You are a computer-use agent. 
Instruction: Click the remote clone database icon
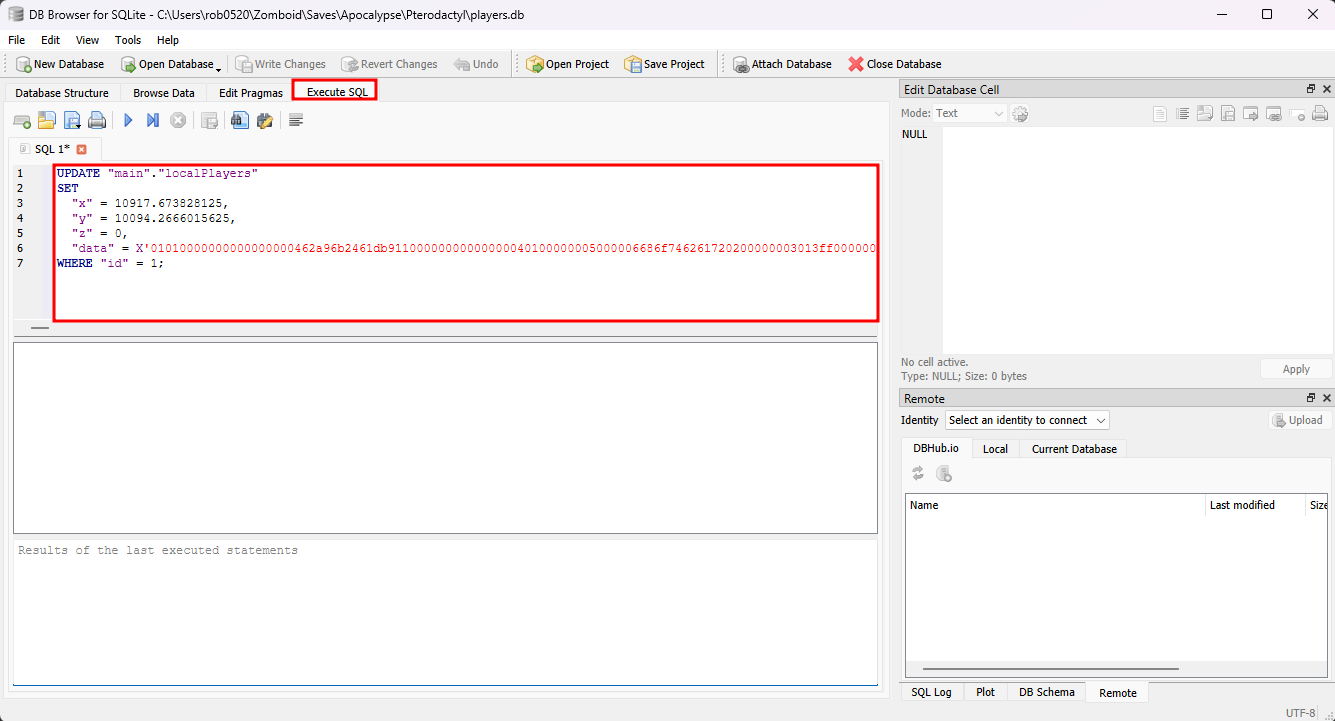pos(943,474)
